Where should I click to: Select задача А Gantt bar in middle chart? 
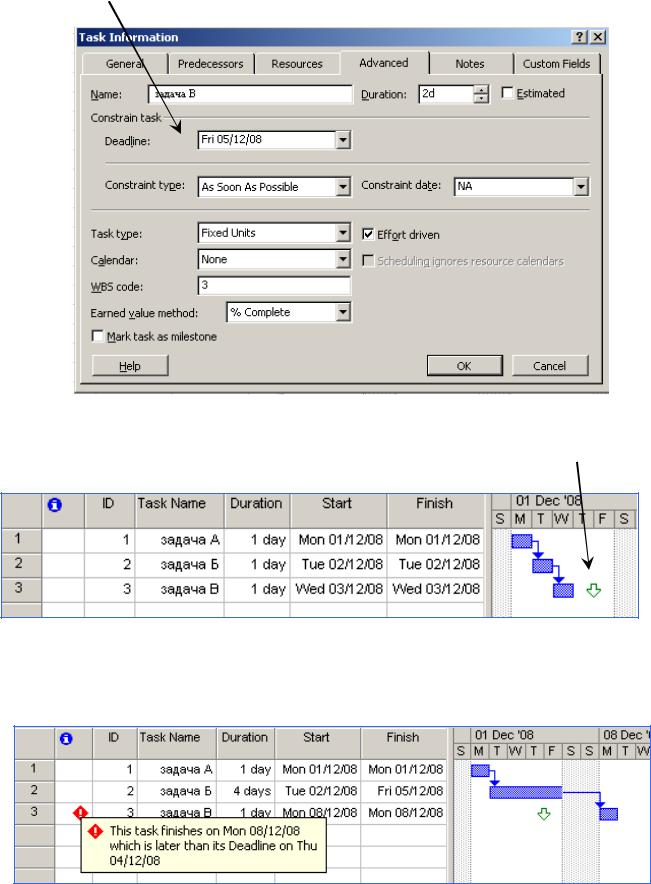(522, 541)
